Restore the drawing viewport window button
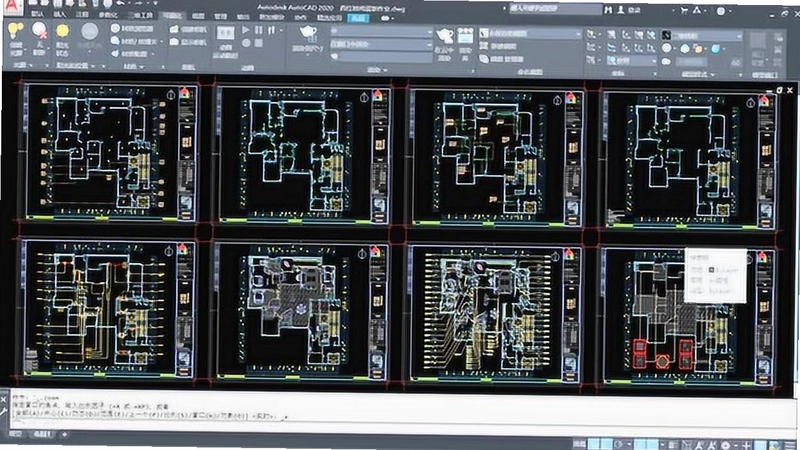 (780, 90)
